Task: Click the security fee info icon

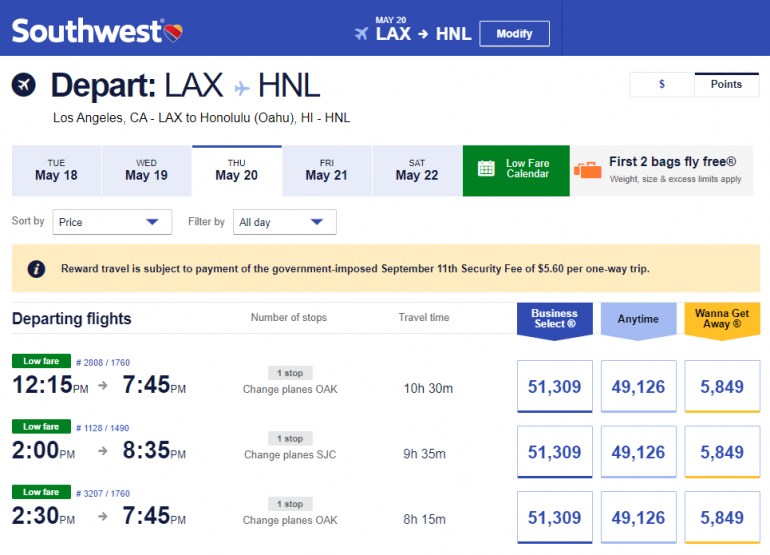Action: (36, 268)
